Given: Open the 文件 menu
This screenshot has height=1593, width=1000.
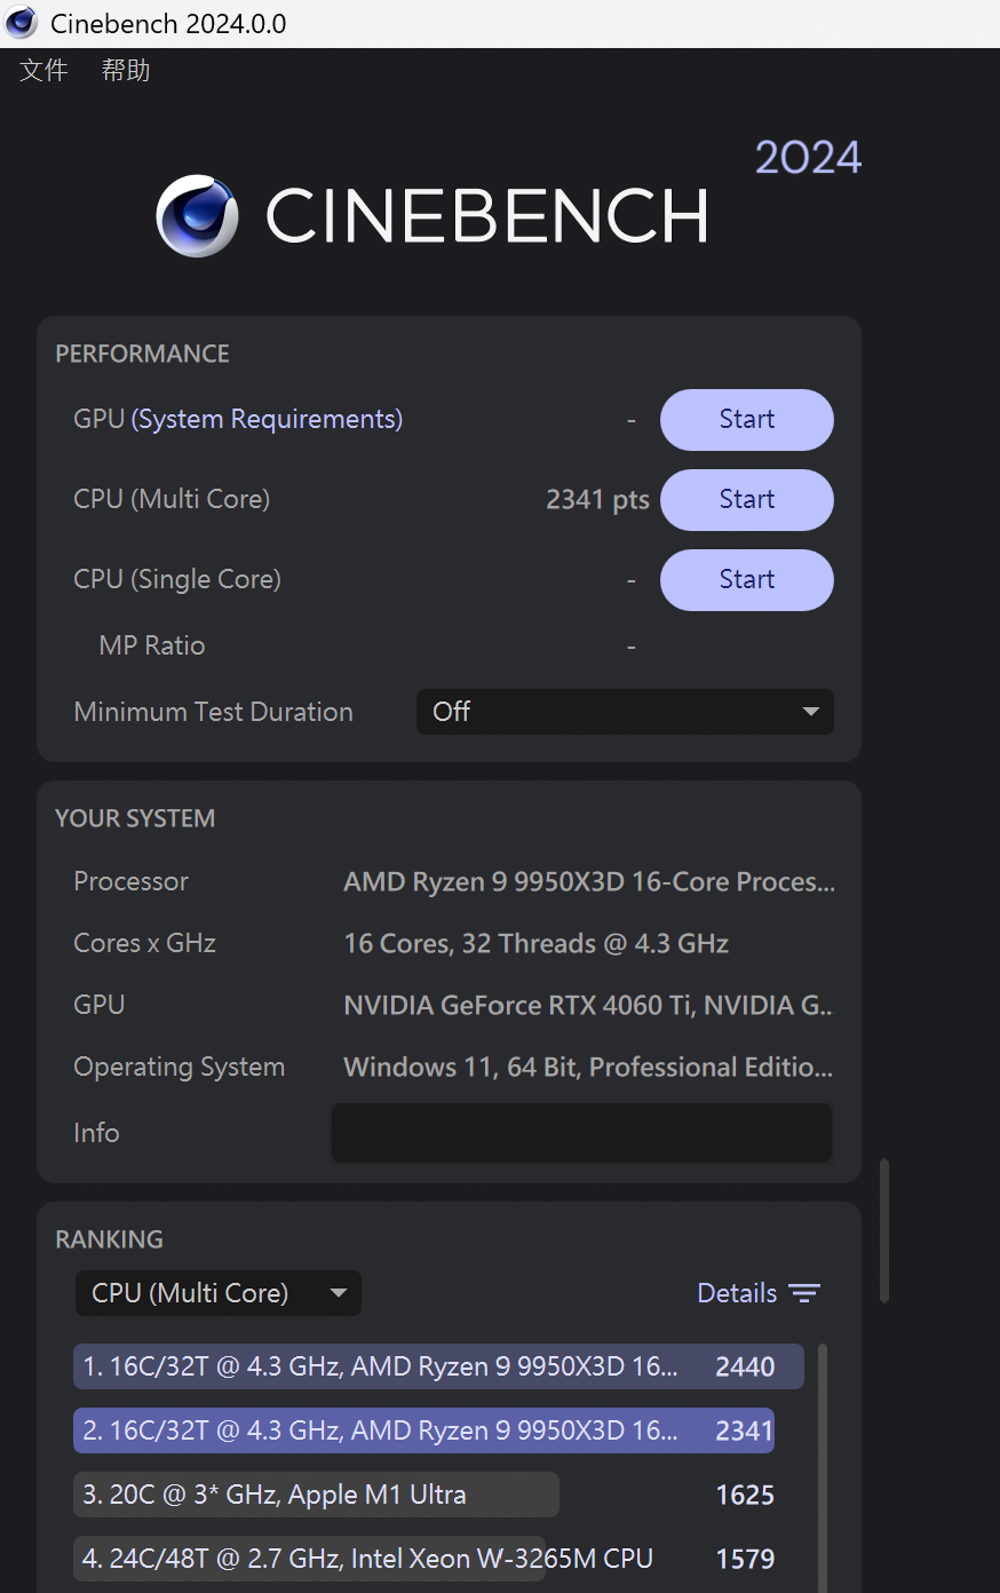Looking at the screenshot, I should (x=44, y=70).
